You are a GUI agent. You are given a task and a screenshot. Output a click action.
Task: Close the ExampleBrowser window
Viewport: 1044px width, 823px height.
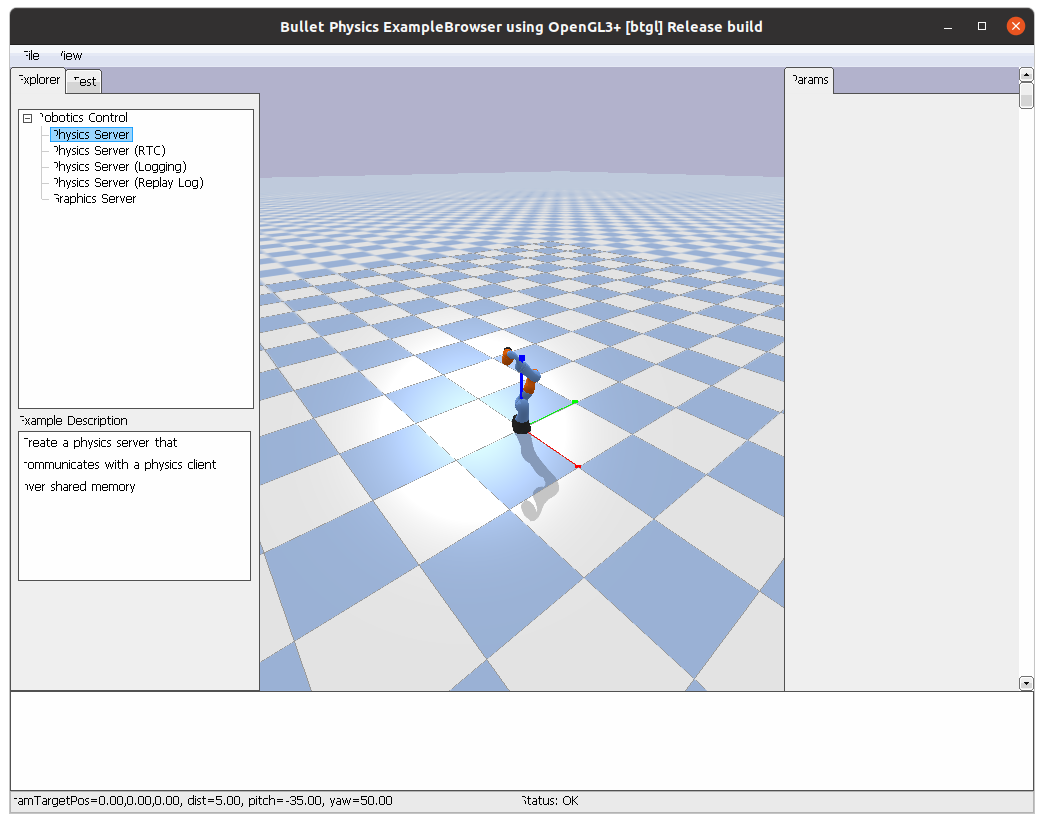(1015, 26)
